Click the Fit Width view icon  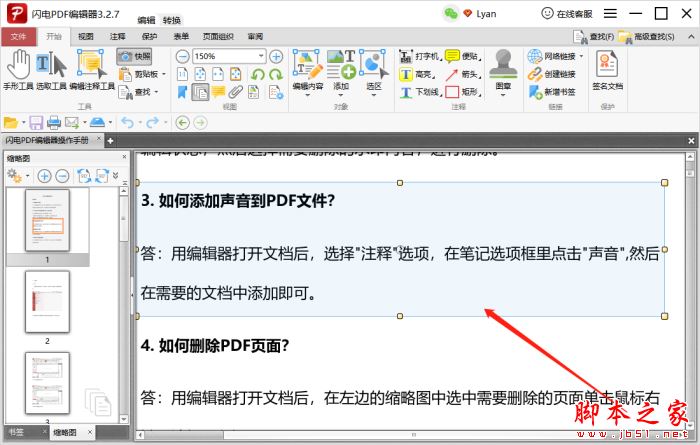[218, 74]
